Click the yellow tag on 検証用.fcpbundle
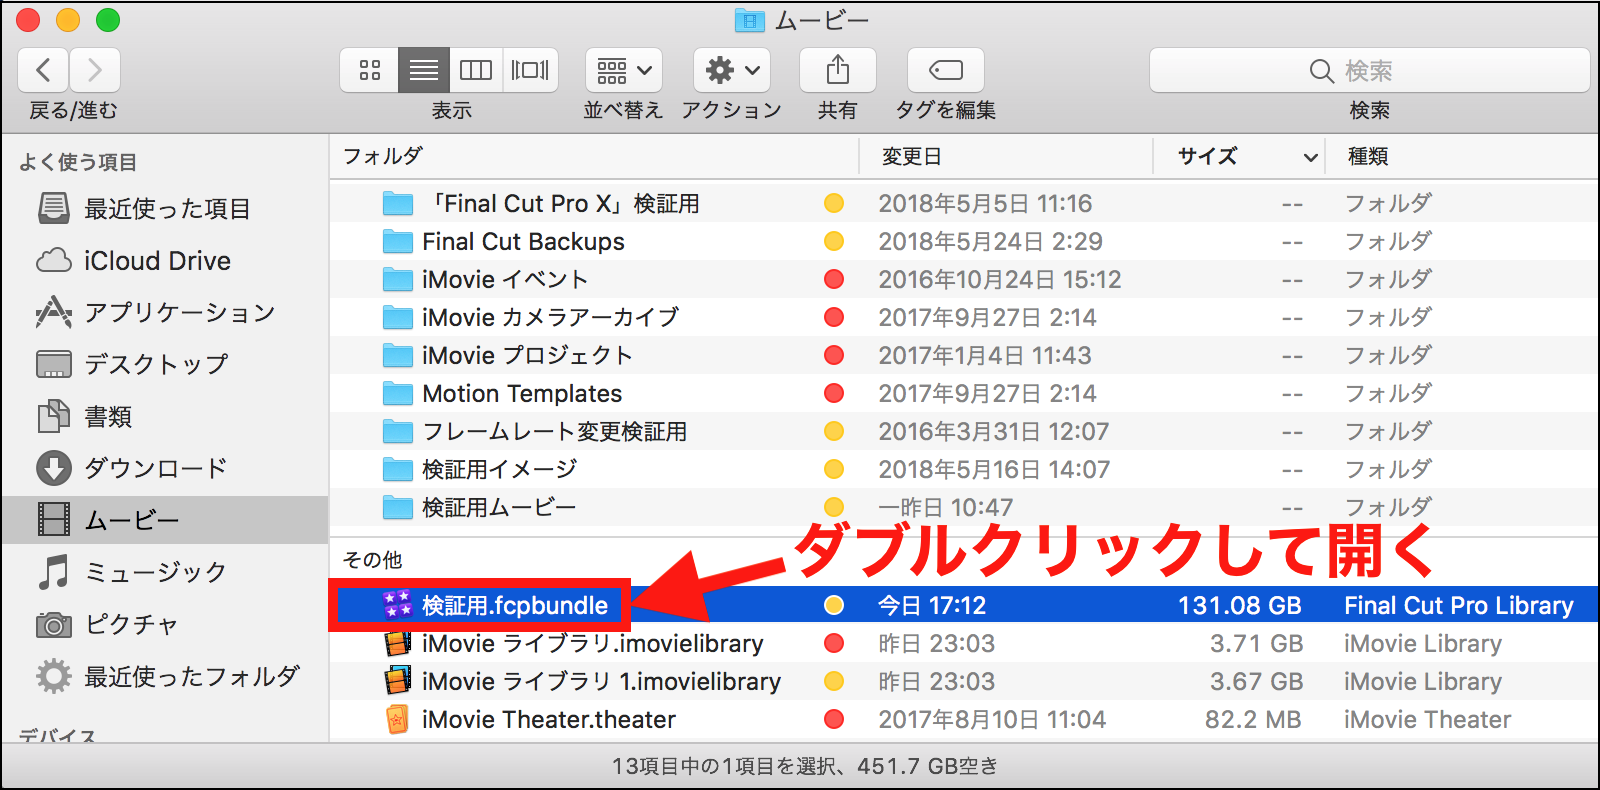 click(x=834, y=605)
